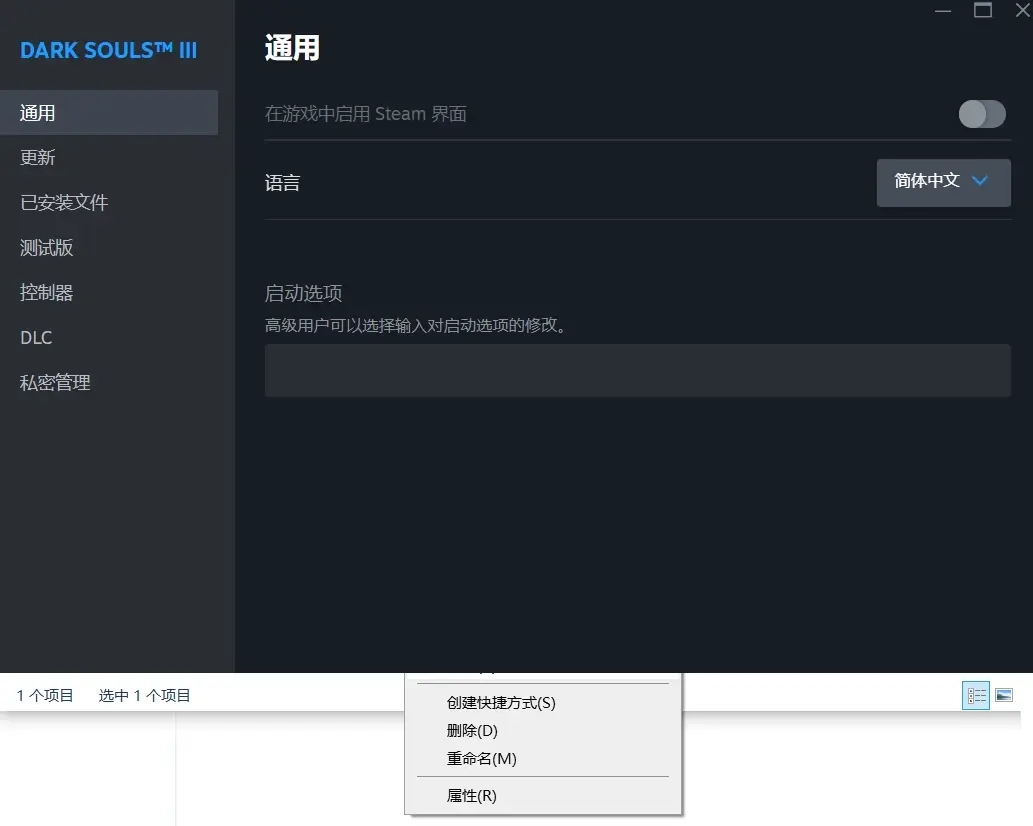Click the 高级用户 launch options description text

click(417, 325)
